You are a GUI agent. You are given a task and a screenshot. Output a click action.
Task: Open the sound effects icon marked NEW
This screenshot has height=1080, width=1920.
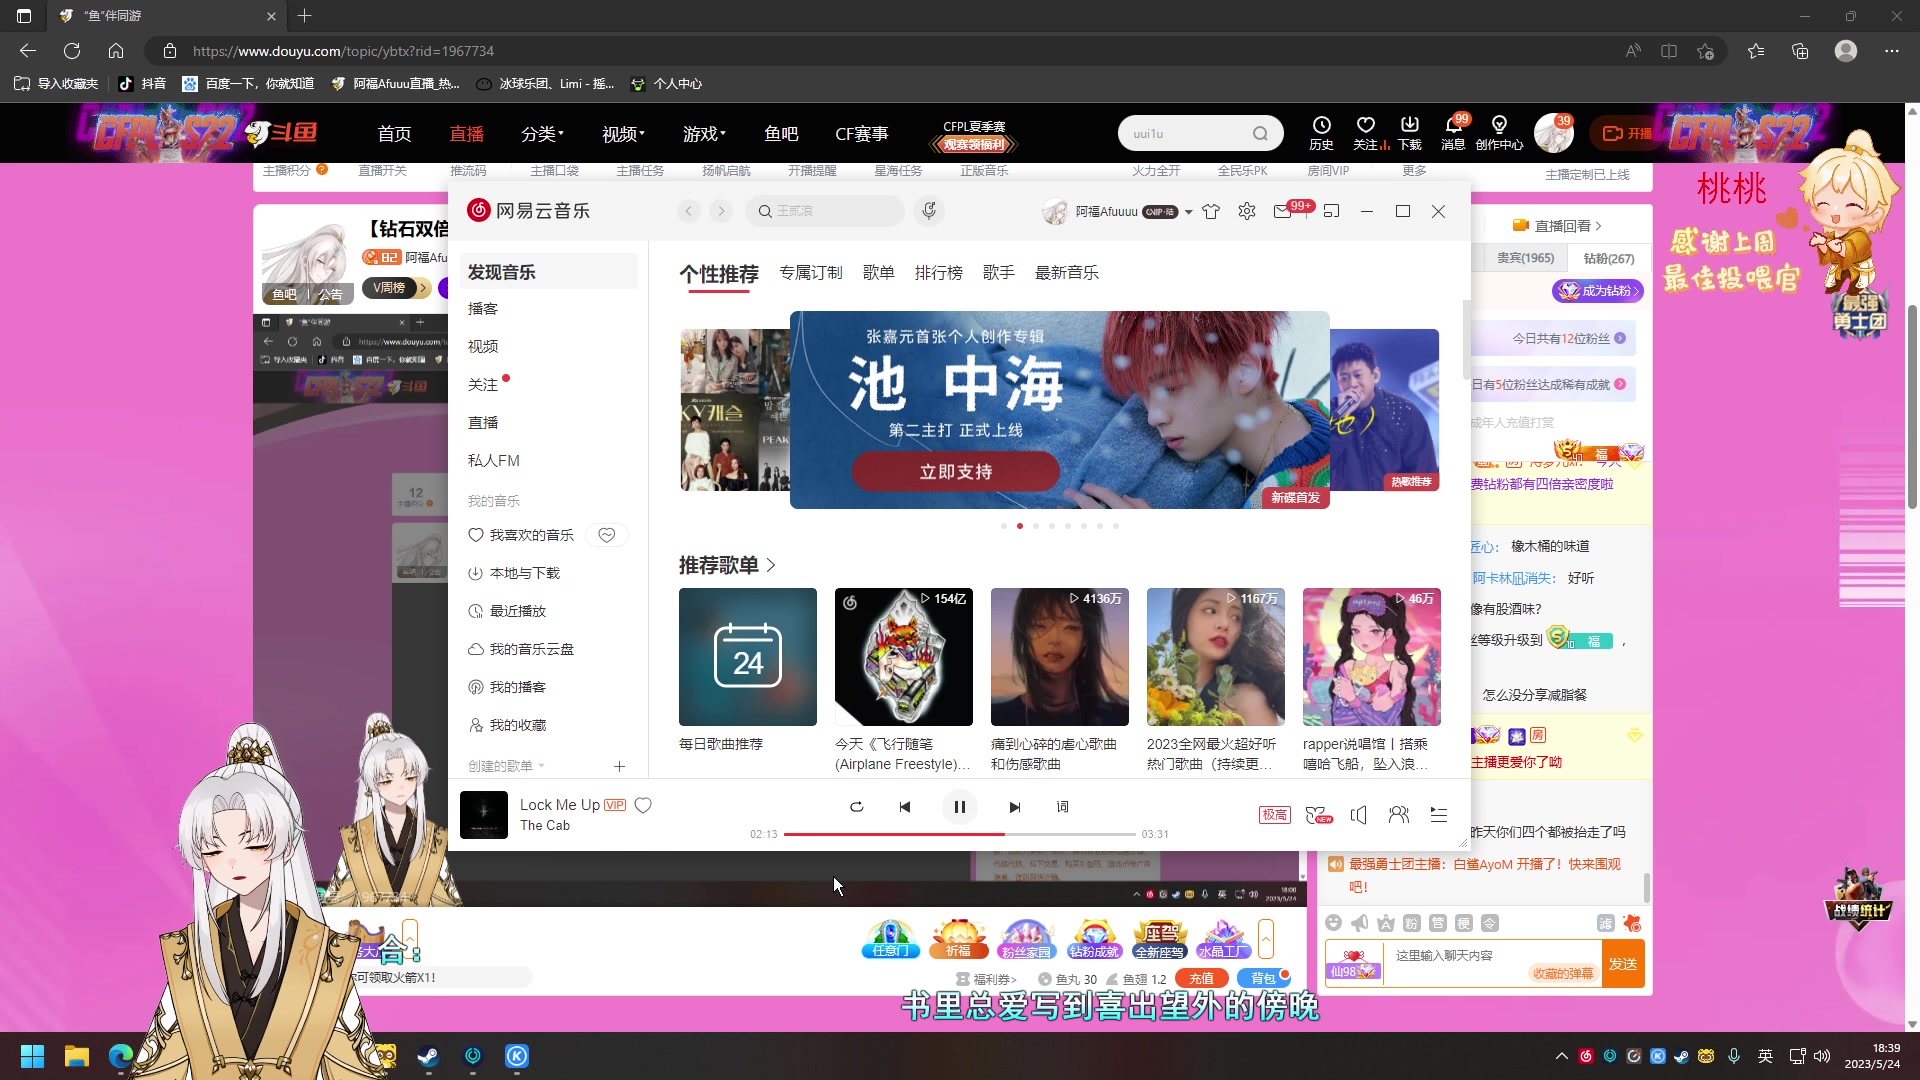click(x=1318, y=815)
